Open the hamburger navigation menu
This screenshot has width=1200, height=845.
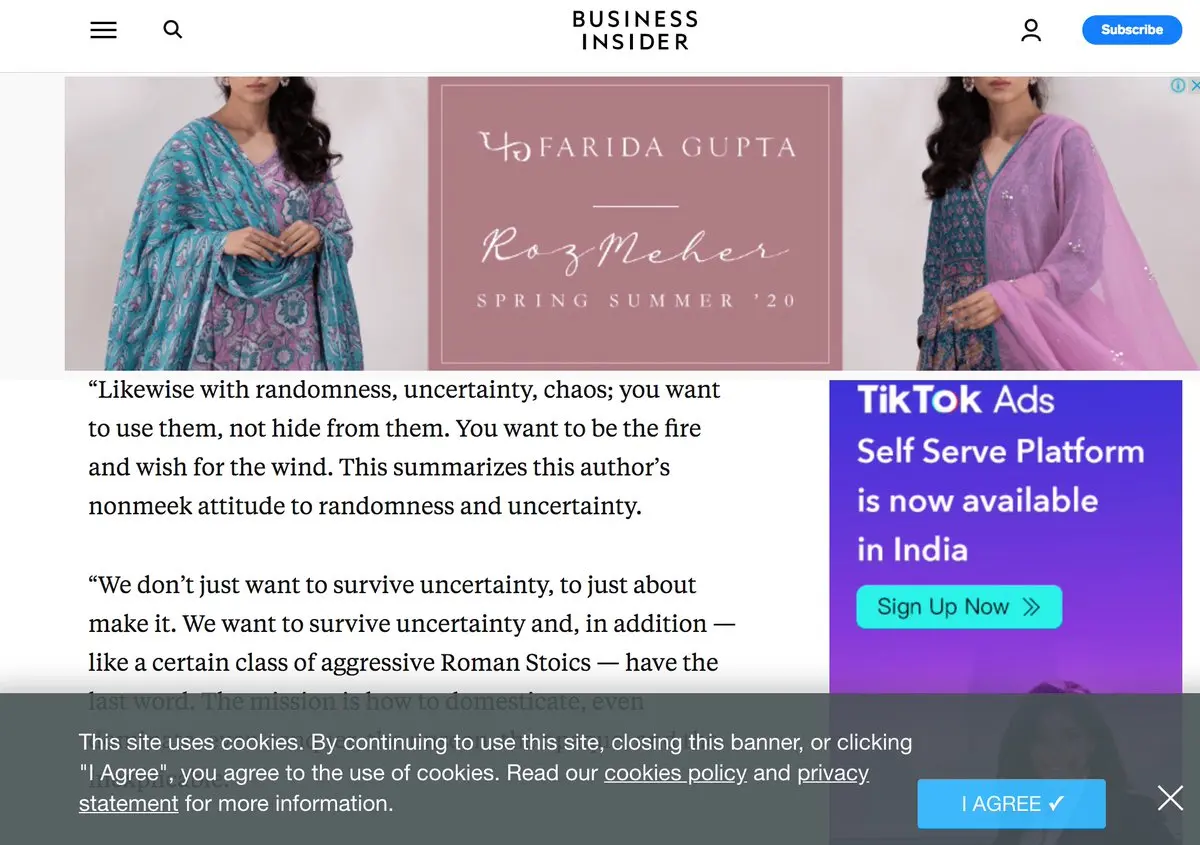103,30
